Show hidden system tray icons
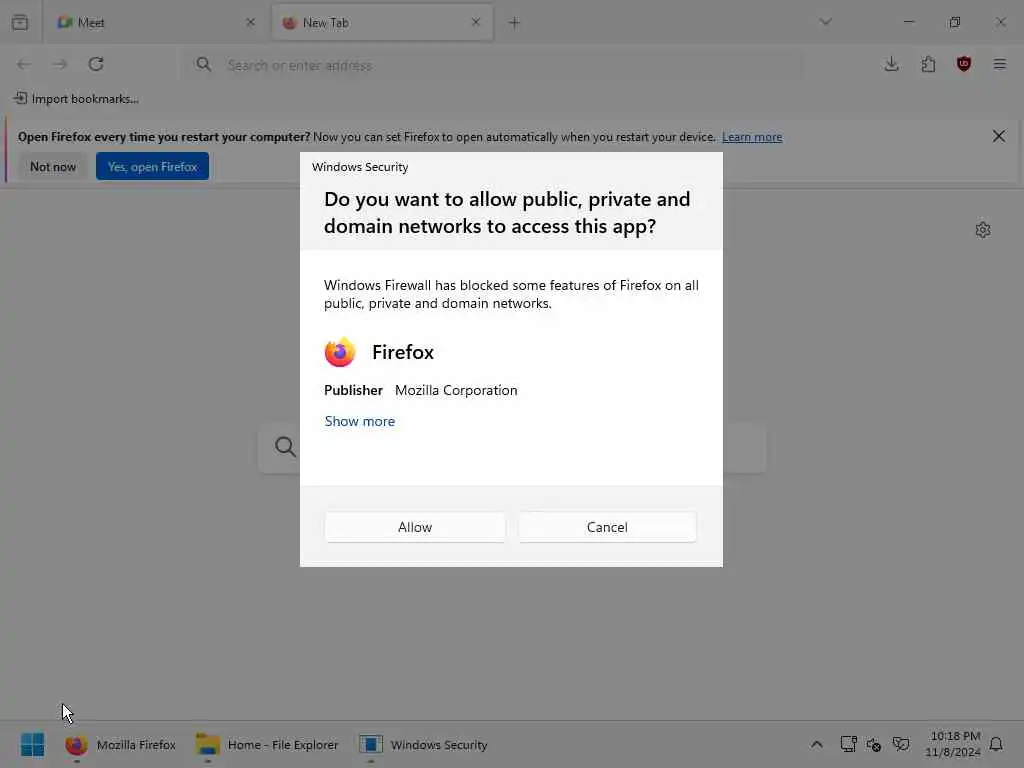 [x=816, y=744]
